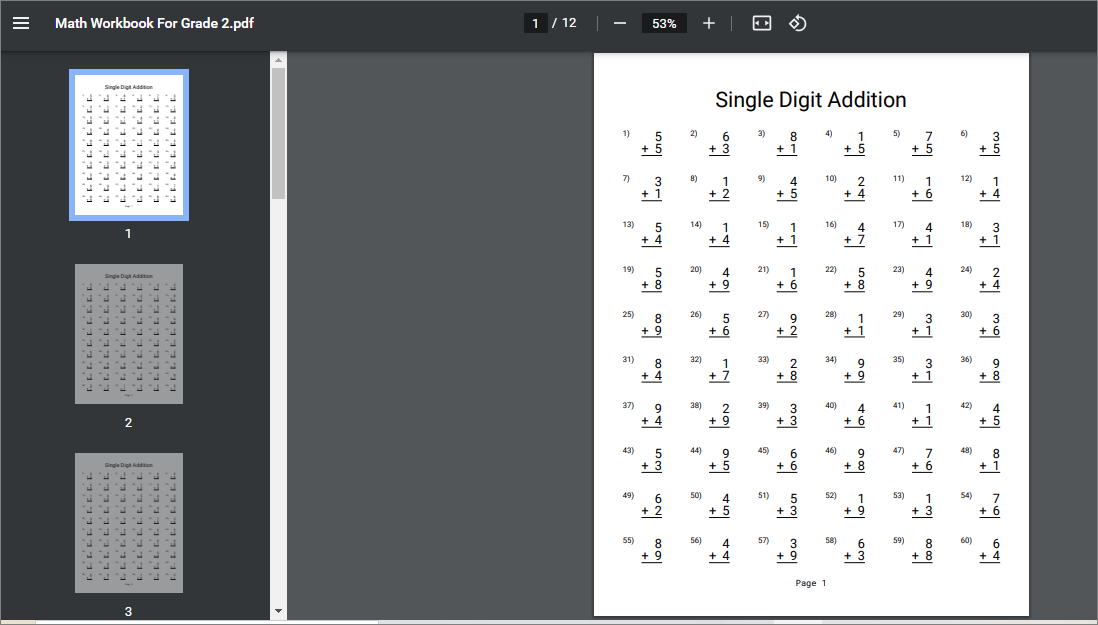This screenshot has width=1098, height=625.
Task: Zoom out using the minus button
Action: click(x=620, y=23)
